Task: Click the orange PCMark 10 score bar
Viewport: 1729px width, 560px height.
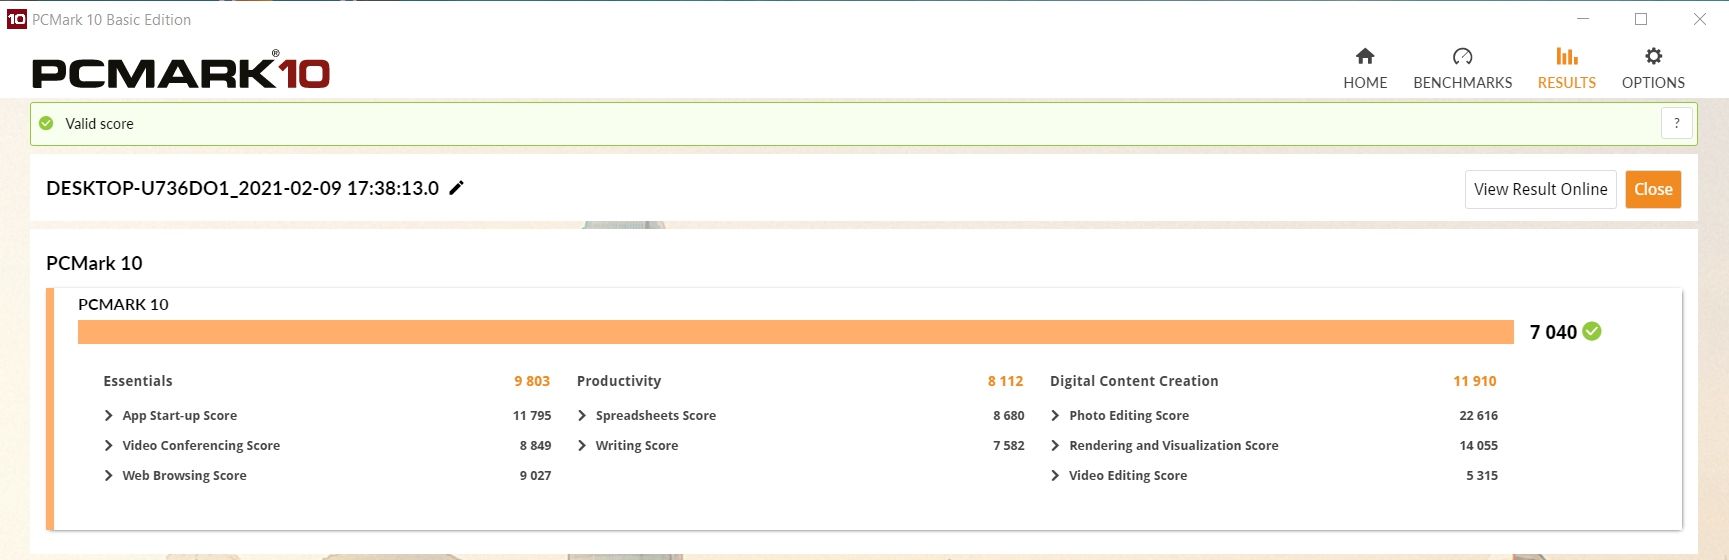Action: tap(796, 332)
